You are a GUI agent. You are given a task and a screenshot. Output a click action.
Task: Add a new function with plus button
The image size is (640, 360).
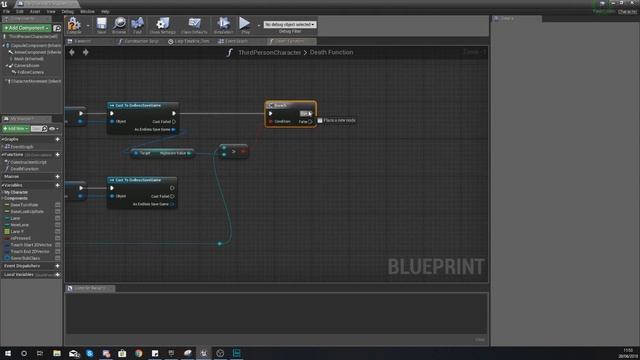(x=58, y=155)
